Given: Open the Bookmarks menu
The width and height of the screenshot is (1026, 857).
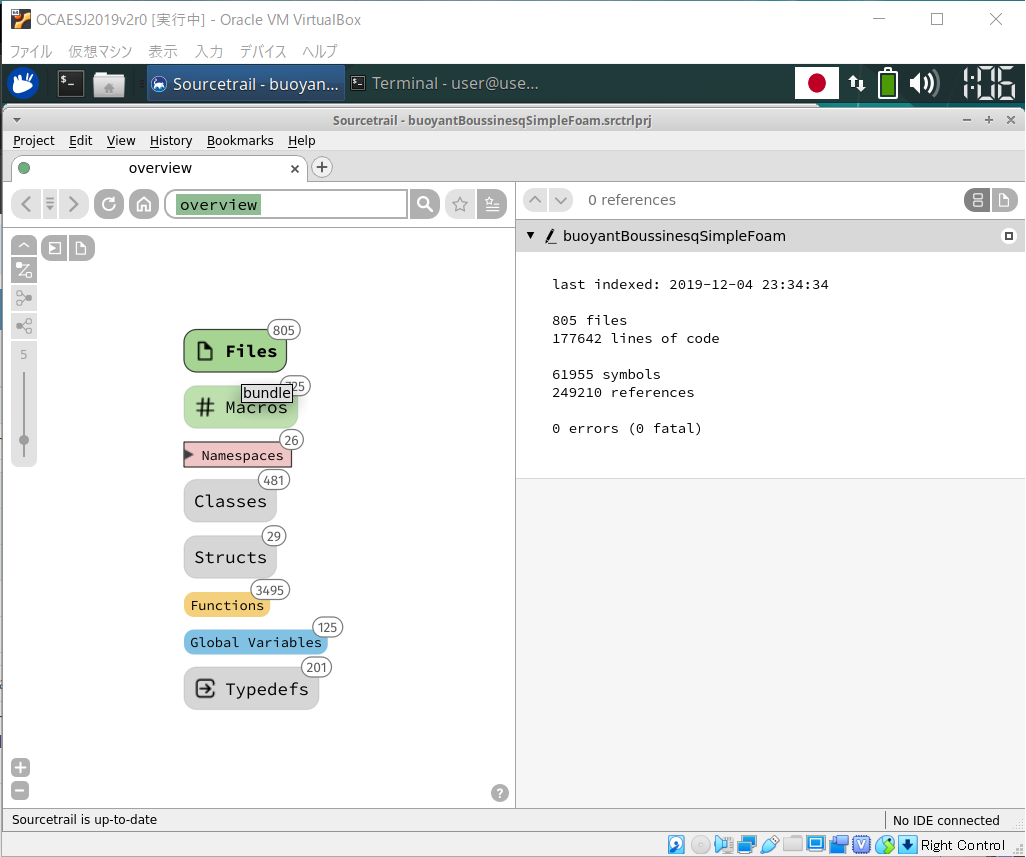Looking at the screenshot, I should [240, 141].
